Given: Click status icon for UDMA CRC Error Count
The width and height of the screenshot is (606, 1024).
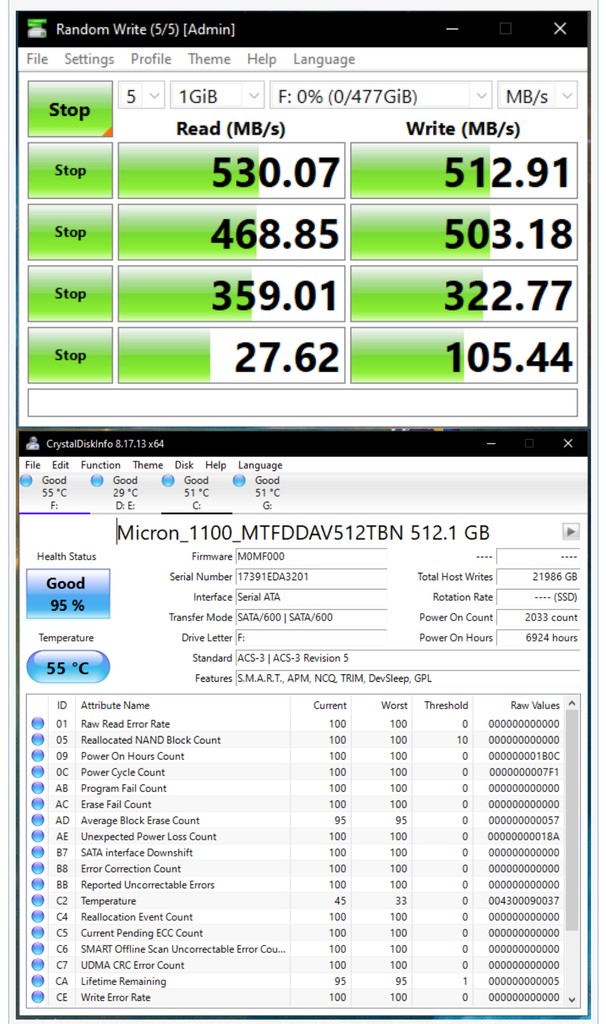Looking at the screenshot, I should (38, 965).
